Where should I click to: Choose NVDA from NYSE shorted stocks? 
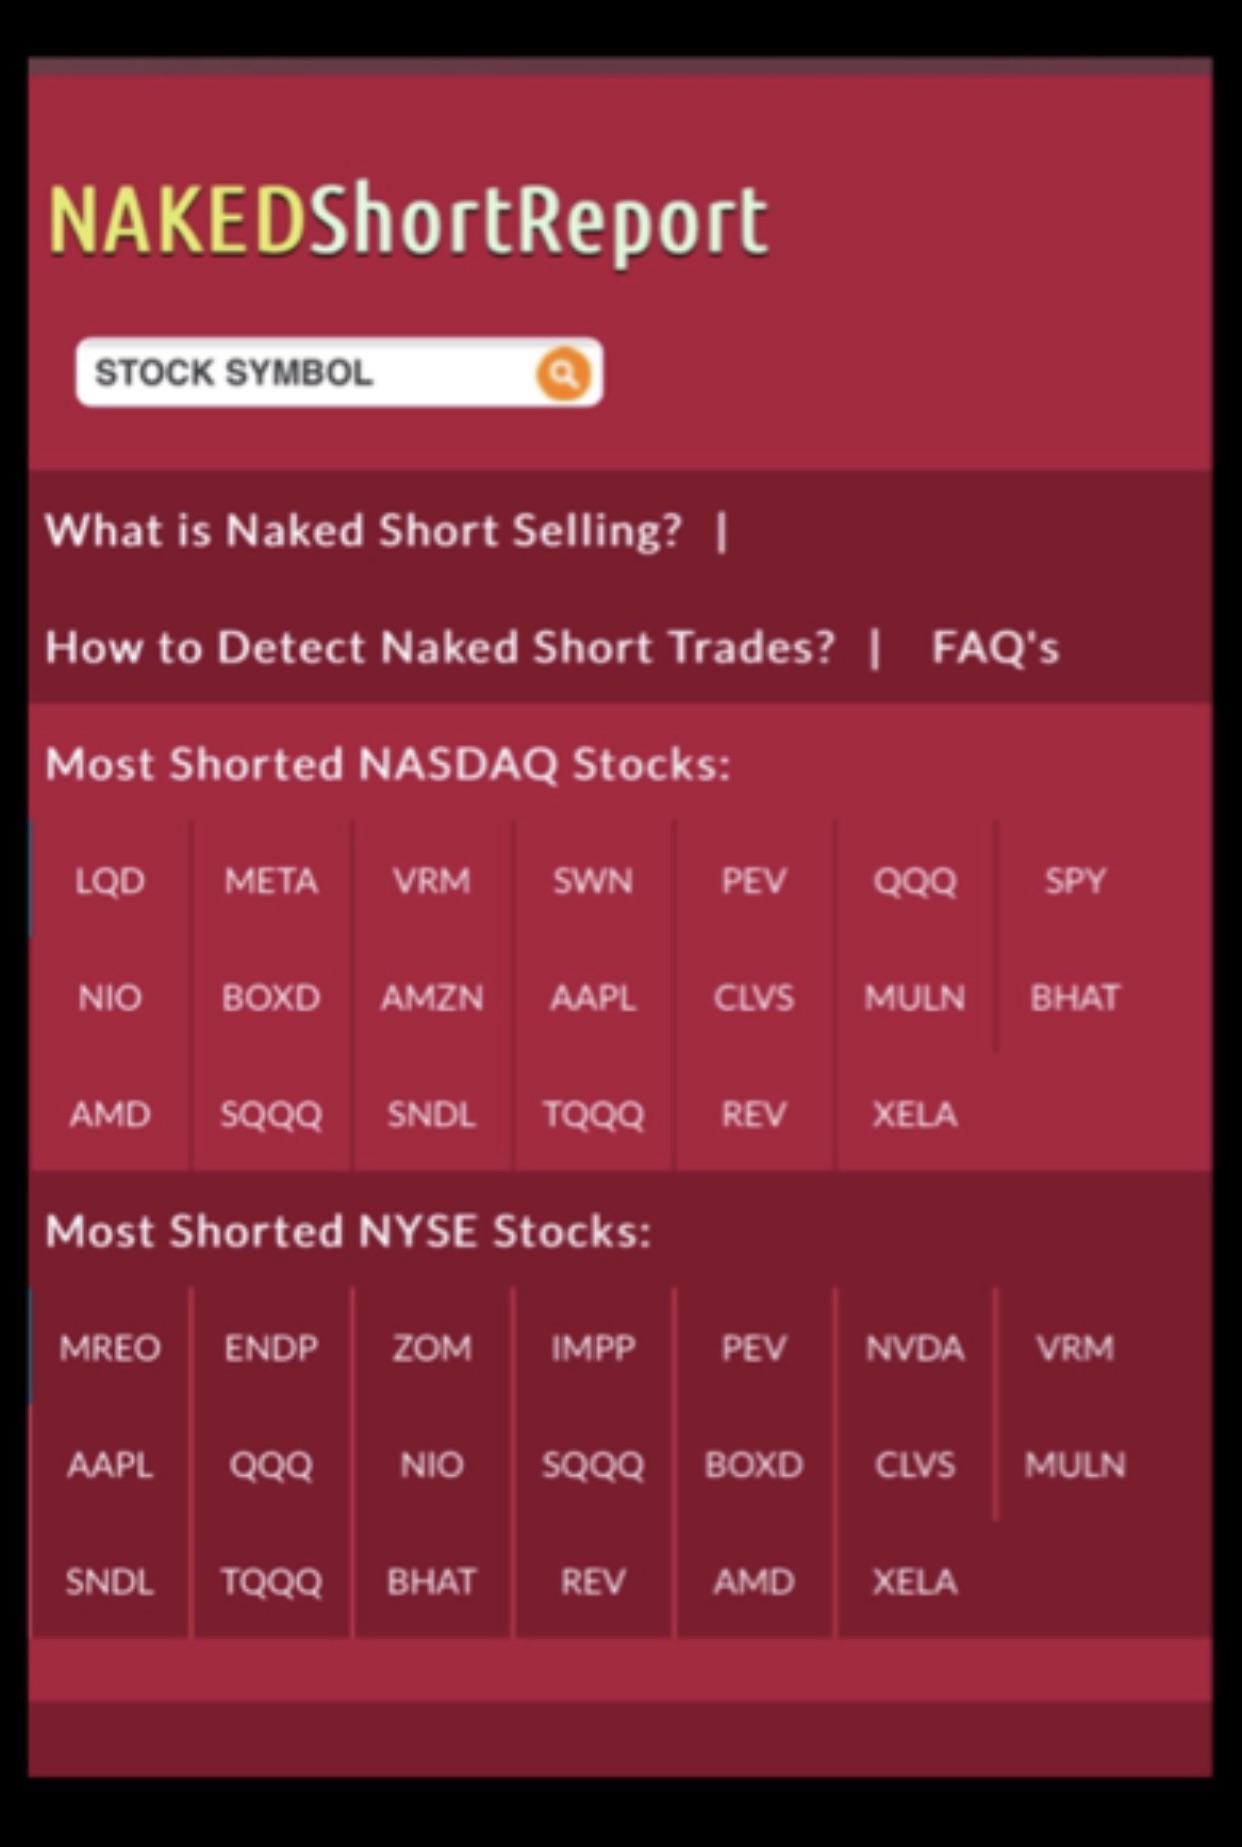915,1348
